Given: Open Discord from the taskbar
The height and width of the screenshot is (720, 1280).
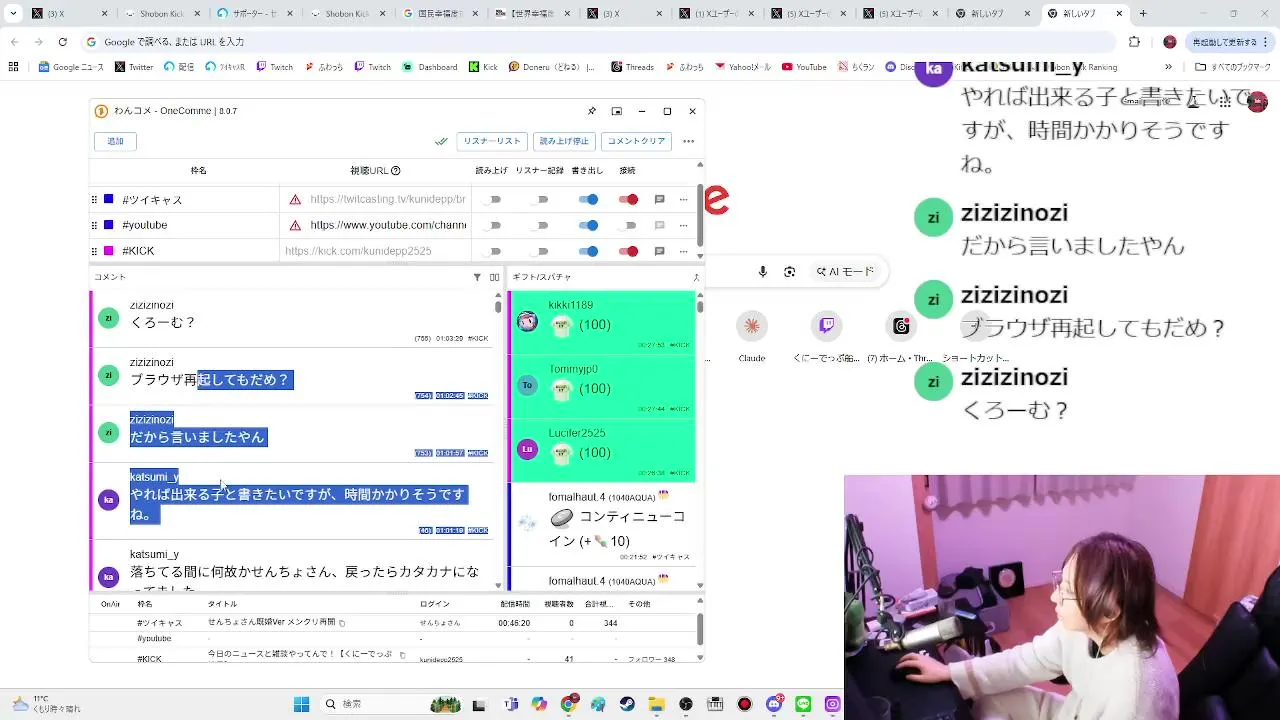Looking at the screenshot, I should pyautogui.click(x=773, y=704).
